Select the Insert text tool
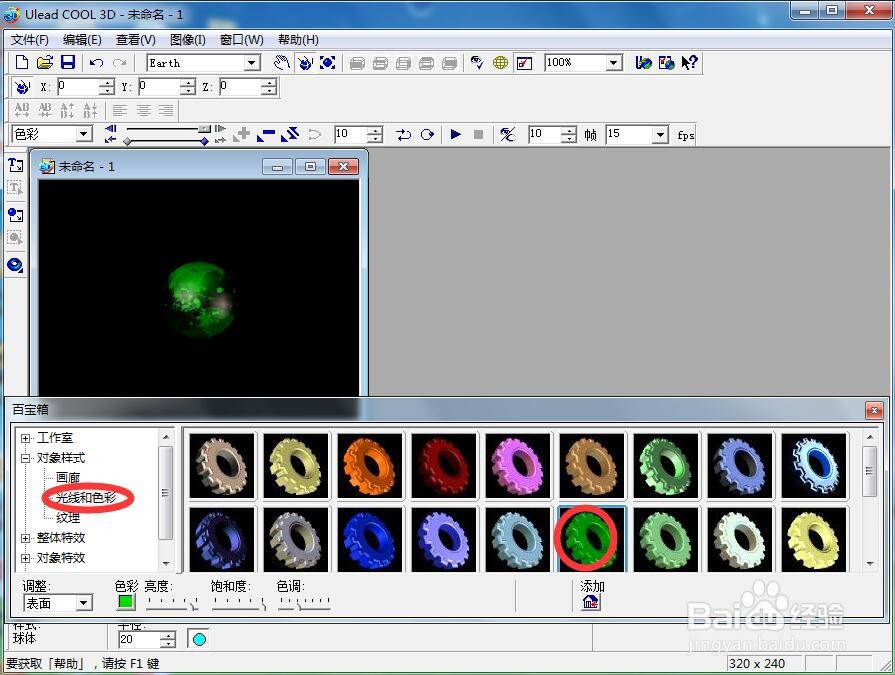Screen dimensions: 895x675 15,165
